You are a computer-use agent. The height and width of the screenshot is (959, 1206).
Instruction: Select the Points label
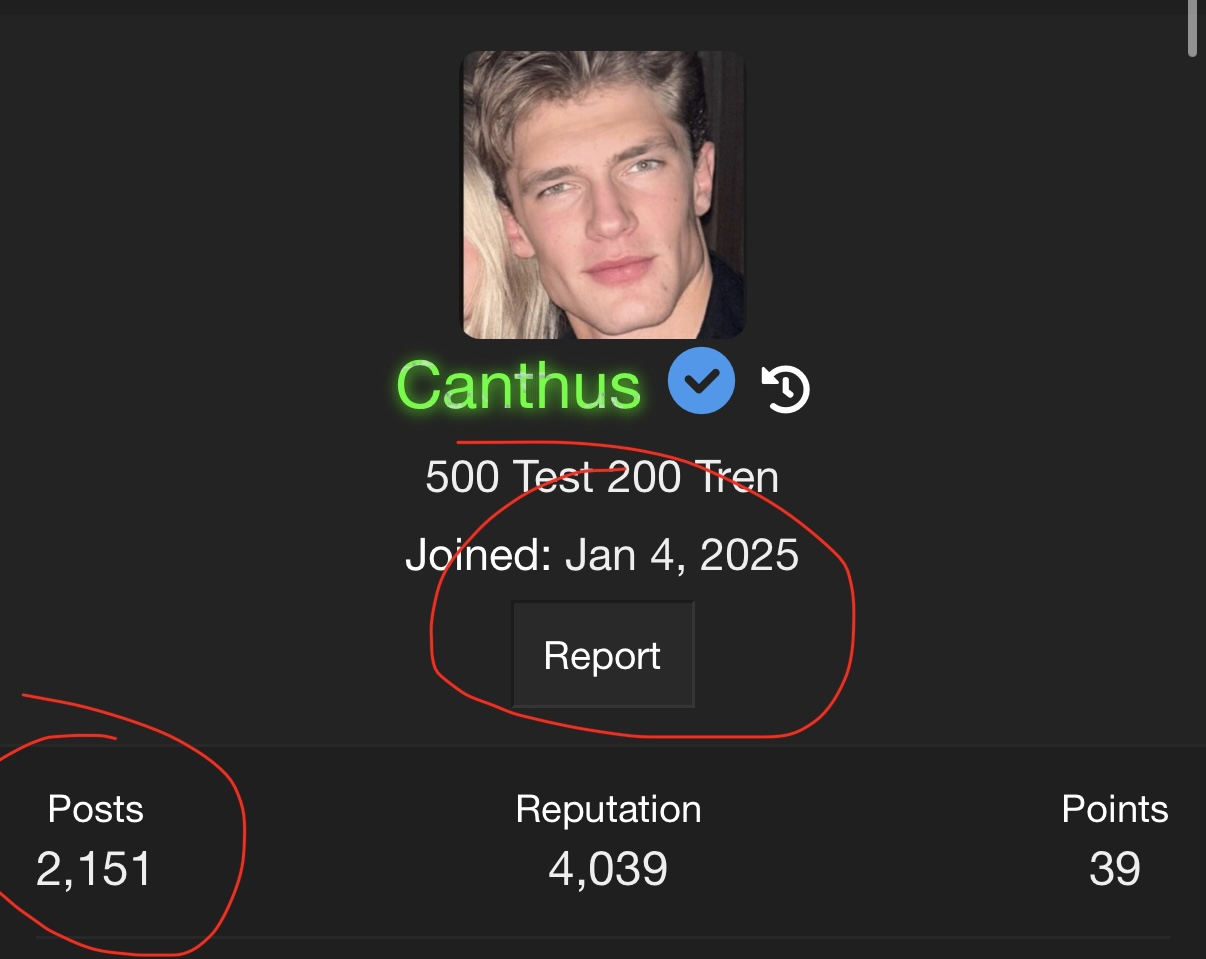[x=1114, y=809]
